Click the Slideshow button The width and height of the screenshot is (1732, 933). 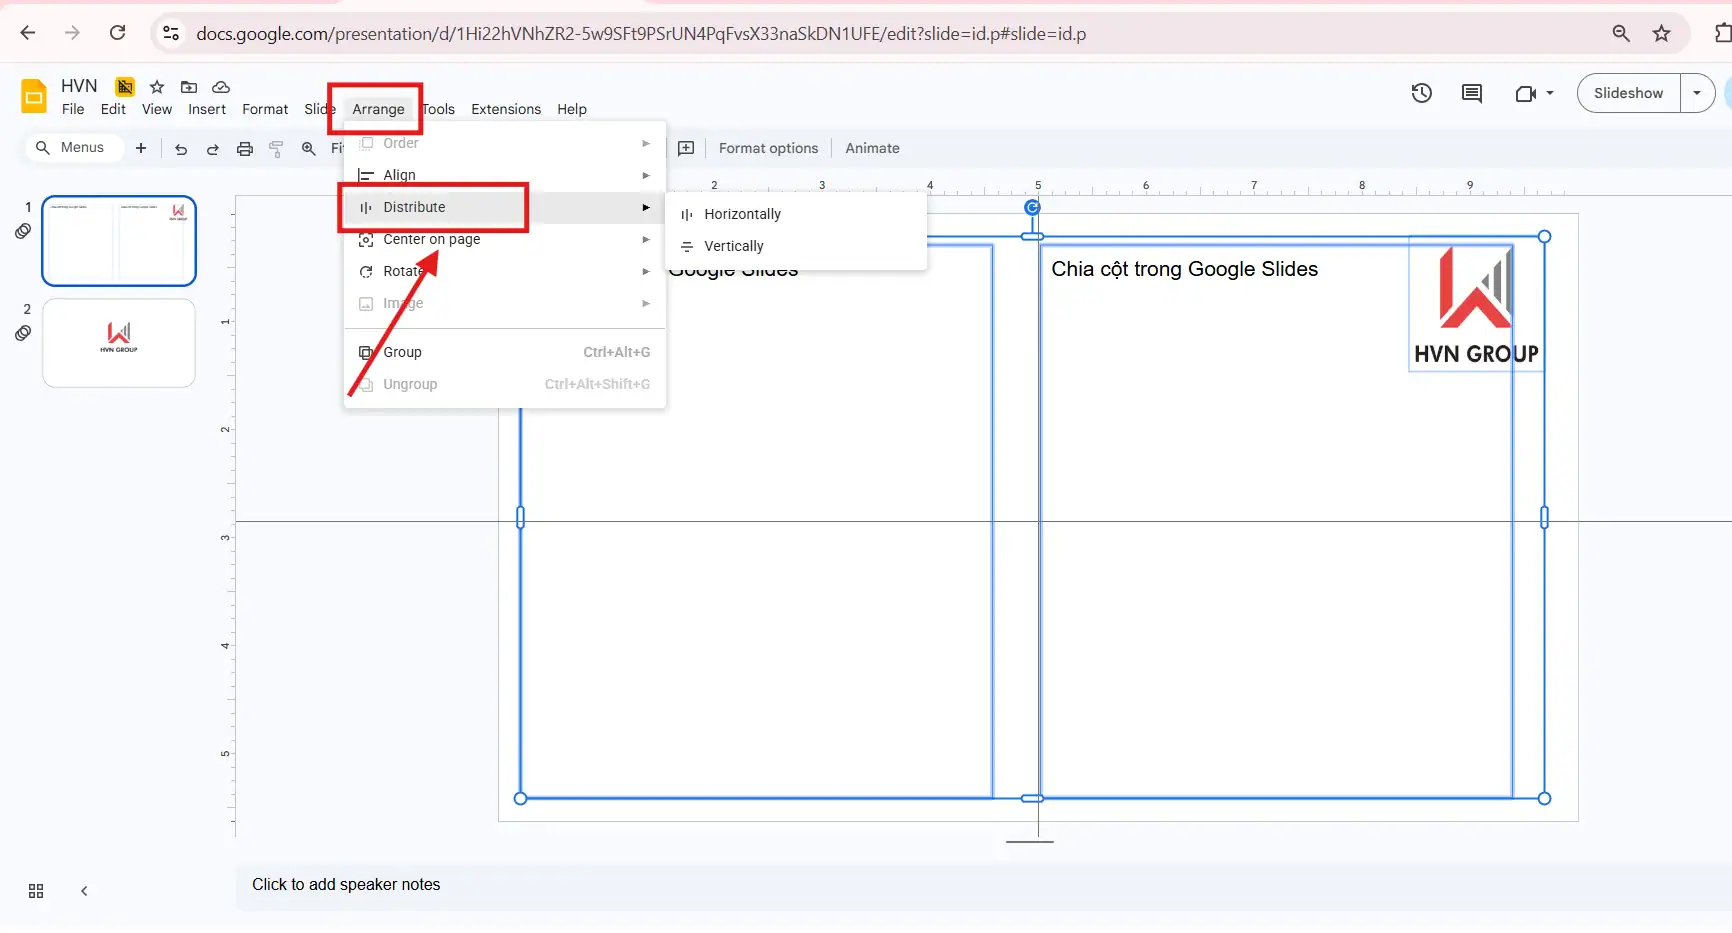1628,92
